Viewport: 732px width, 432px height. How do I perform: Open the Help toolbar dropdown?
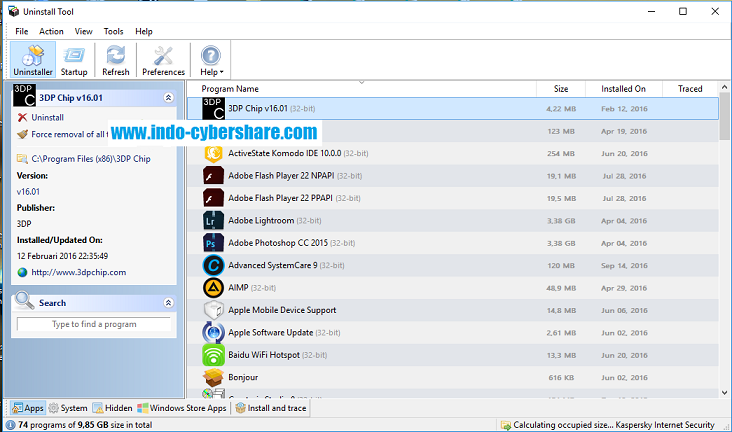tap(211, 60)
